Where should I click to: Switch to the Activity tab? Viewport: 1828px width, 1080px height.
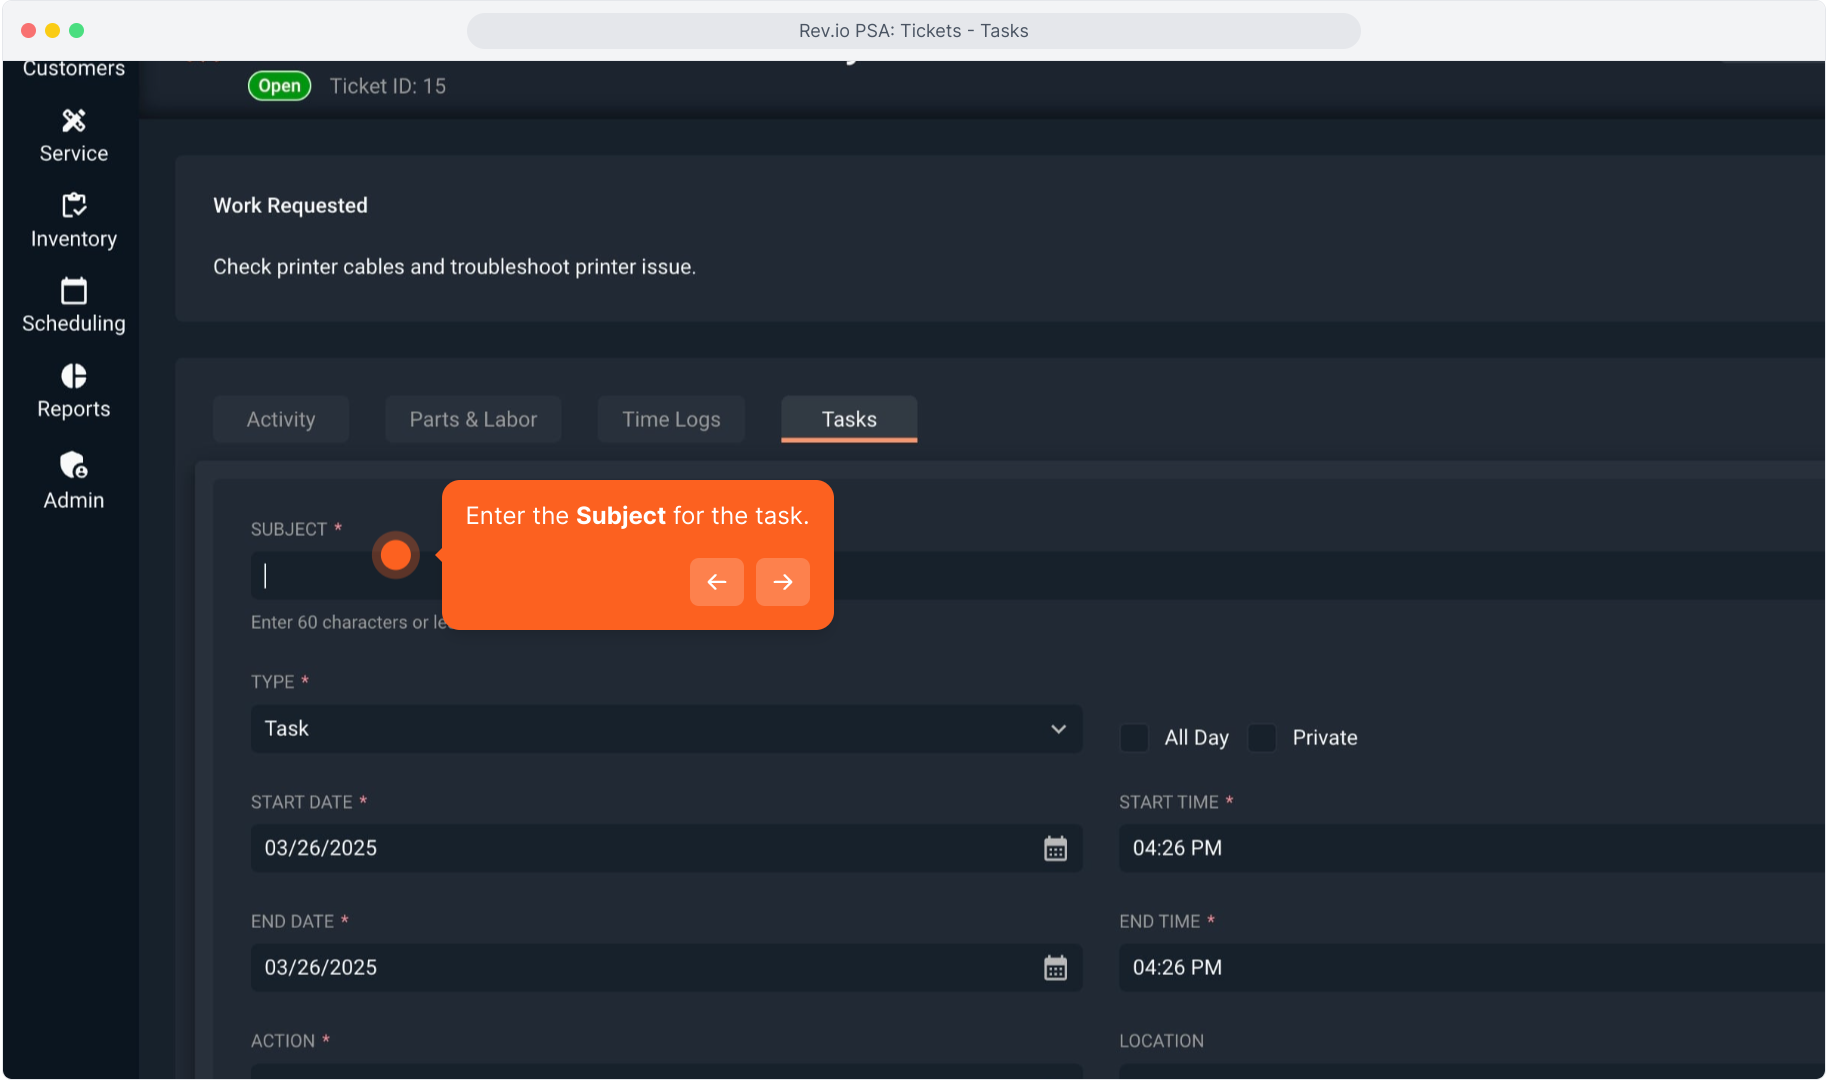(x=281, y=420)
